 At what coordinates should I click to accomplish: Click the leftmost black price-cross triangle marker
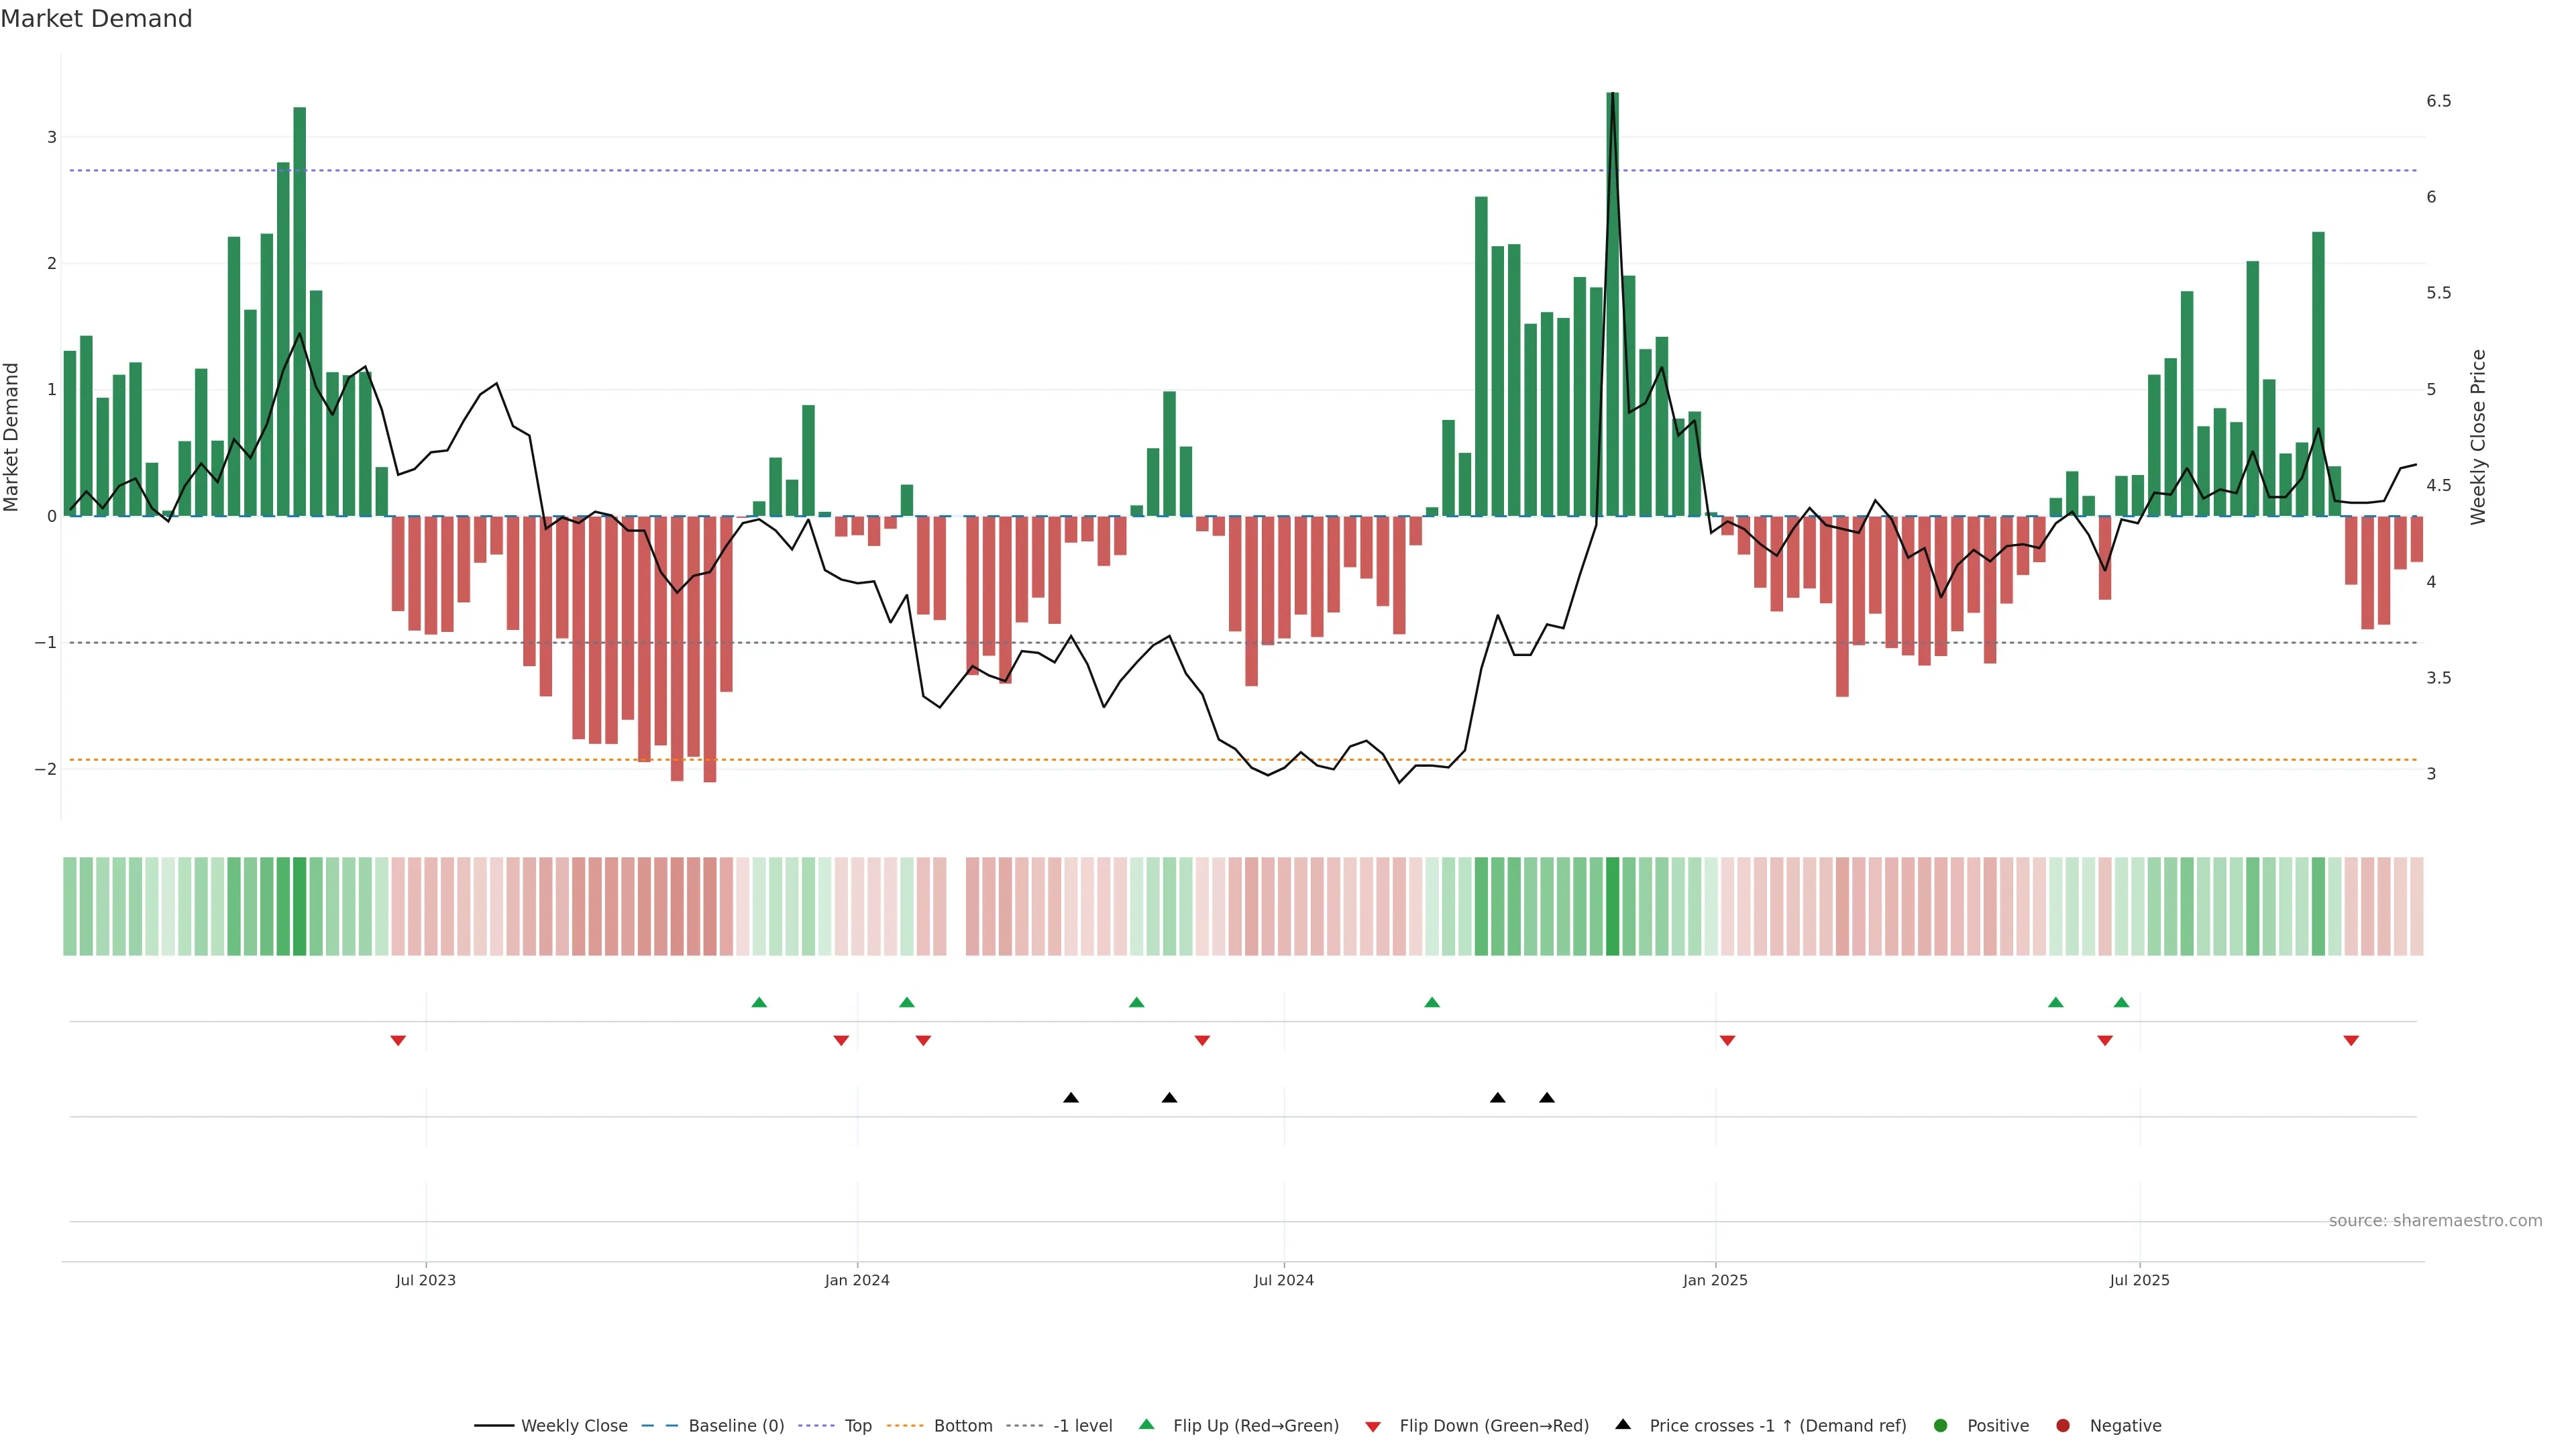(x=1070, y=1098)
